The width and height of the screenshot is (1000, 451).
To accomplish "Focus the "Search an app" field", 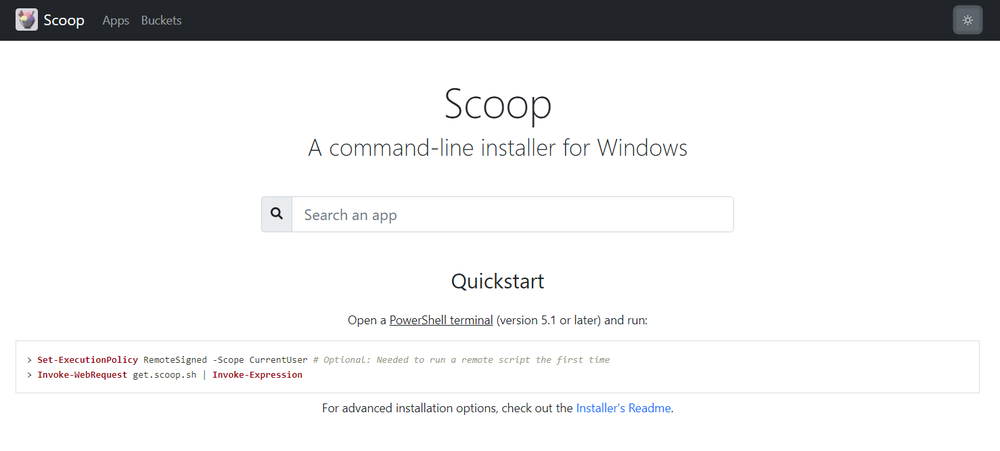I will (512, 214).
